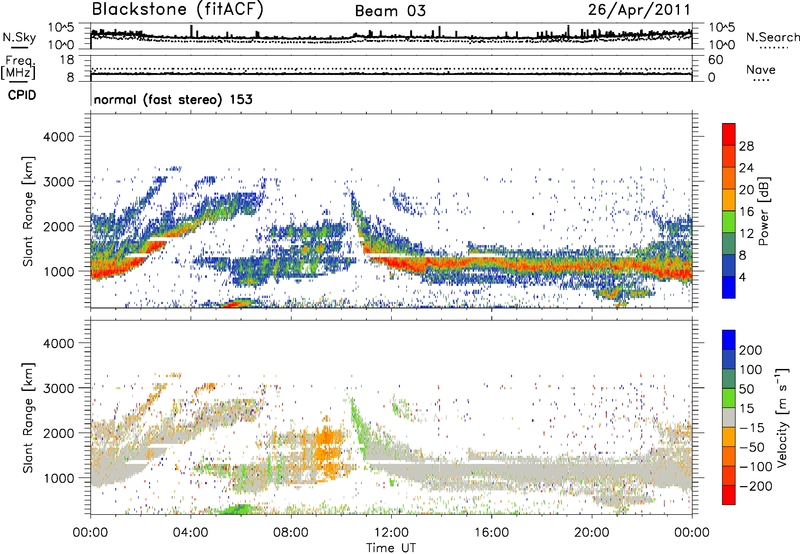
Task: Click the "-15" value on Velocity colorbar
Action: click(752, 428)
